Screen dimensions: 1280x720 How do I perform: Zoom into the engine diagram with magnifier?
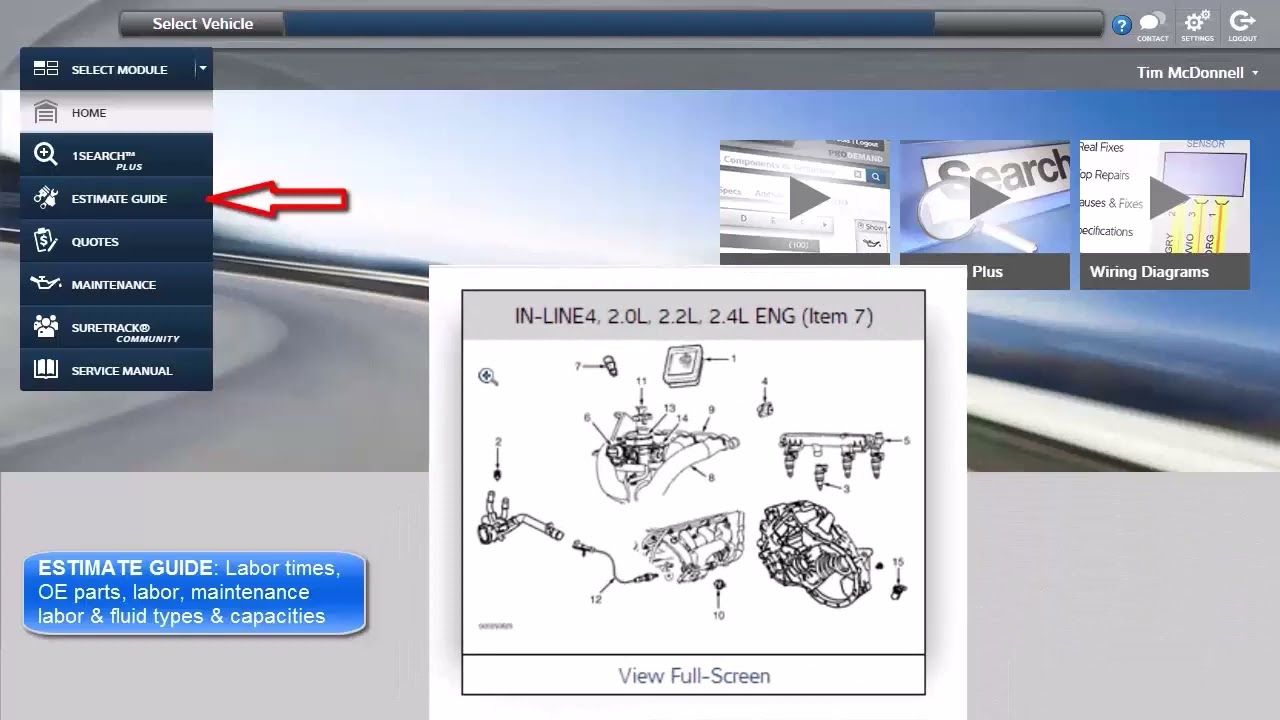click(x=488, y=377)
